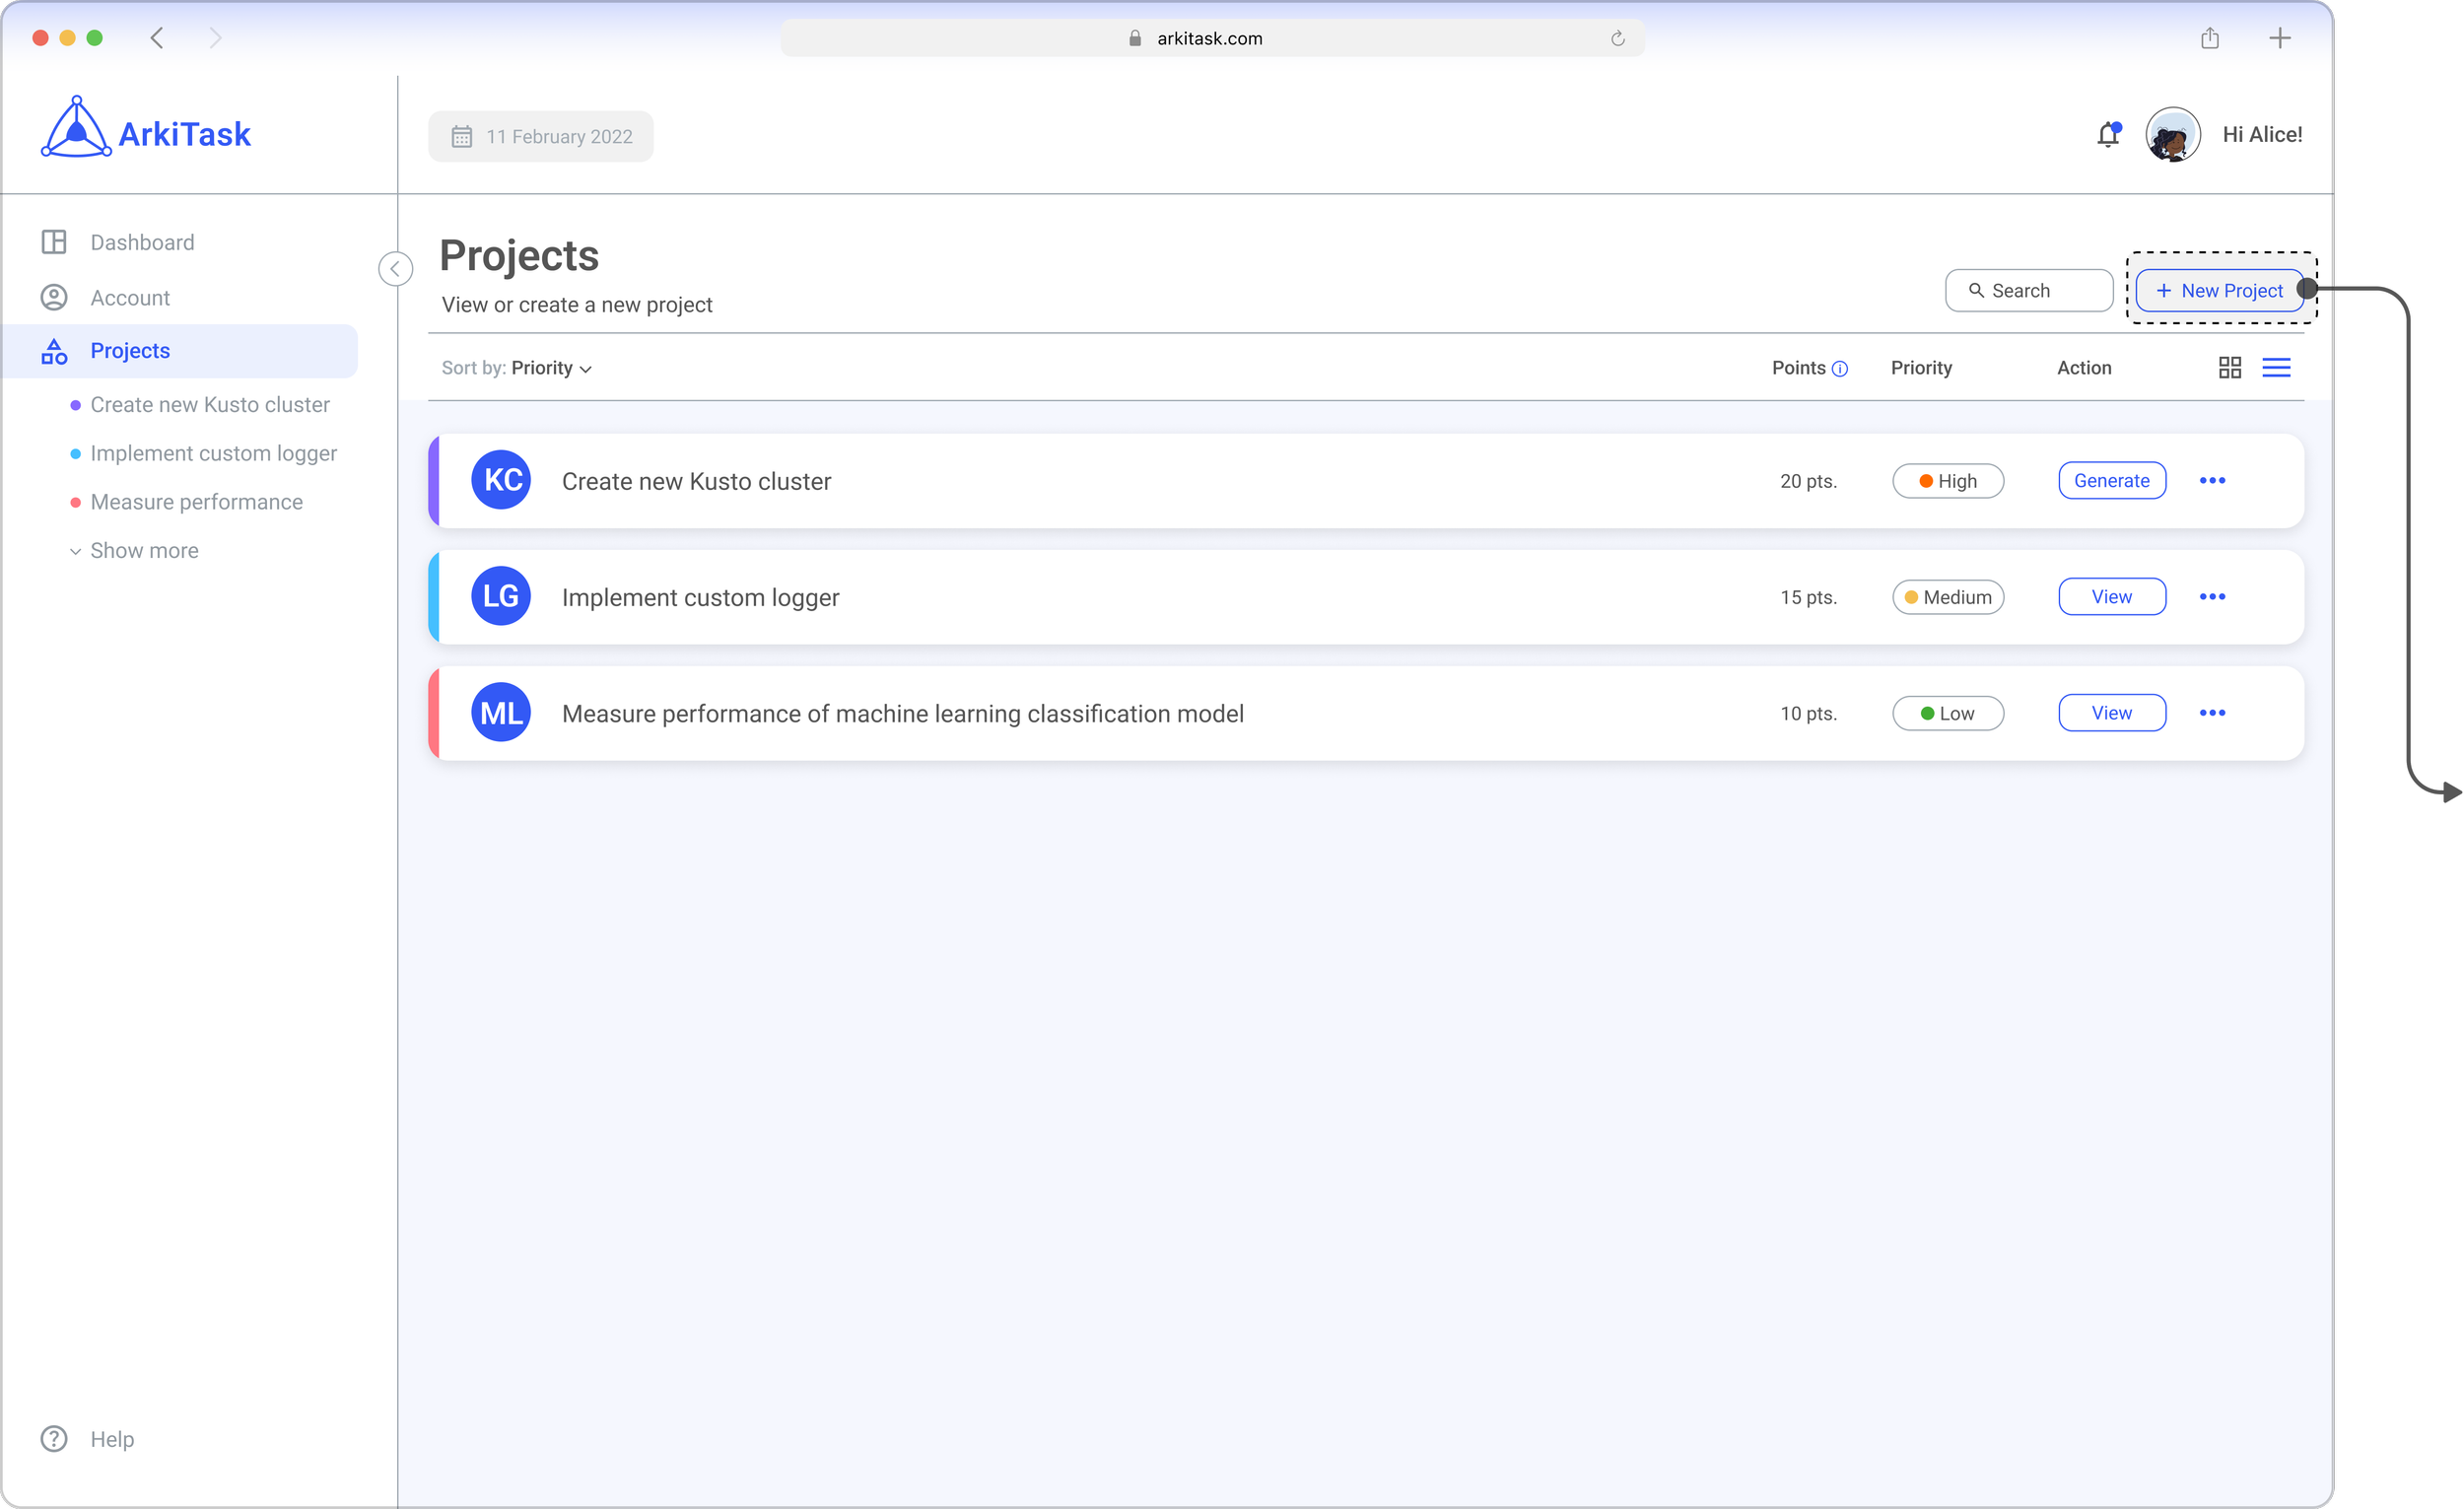Open more options for custom logger project

point(2212,597)
